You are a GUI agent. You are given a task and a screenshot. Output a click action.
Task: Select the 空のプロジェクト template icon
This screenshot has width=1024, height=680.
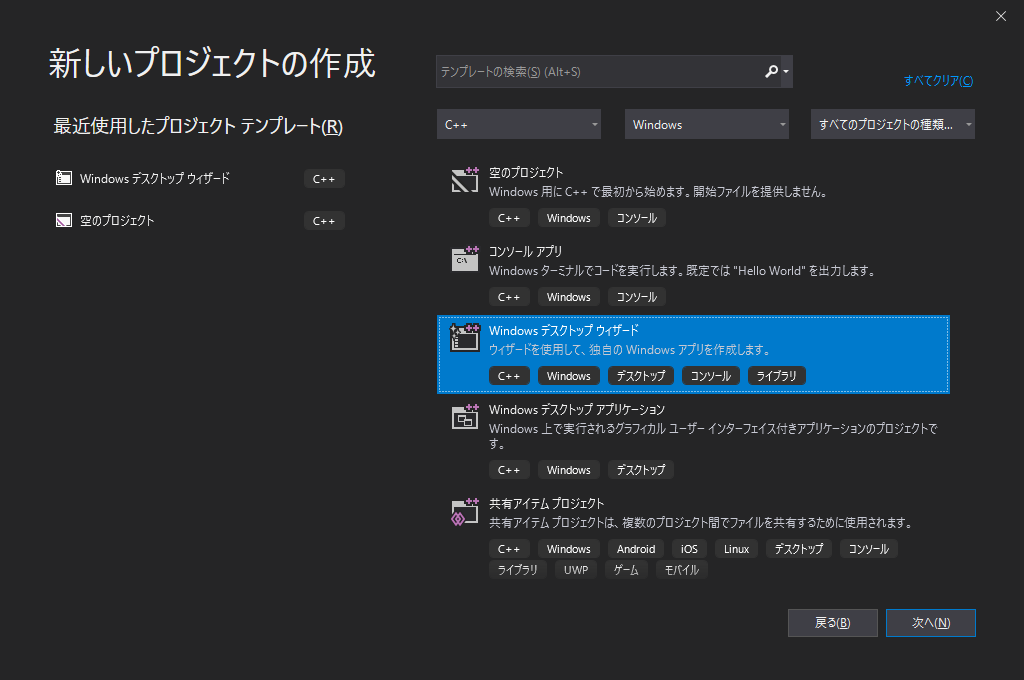pyautogui.click(x=464, y=181)
